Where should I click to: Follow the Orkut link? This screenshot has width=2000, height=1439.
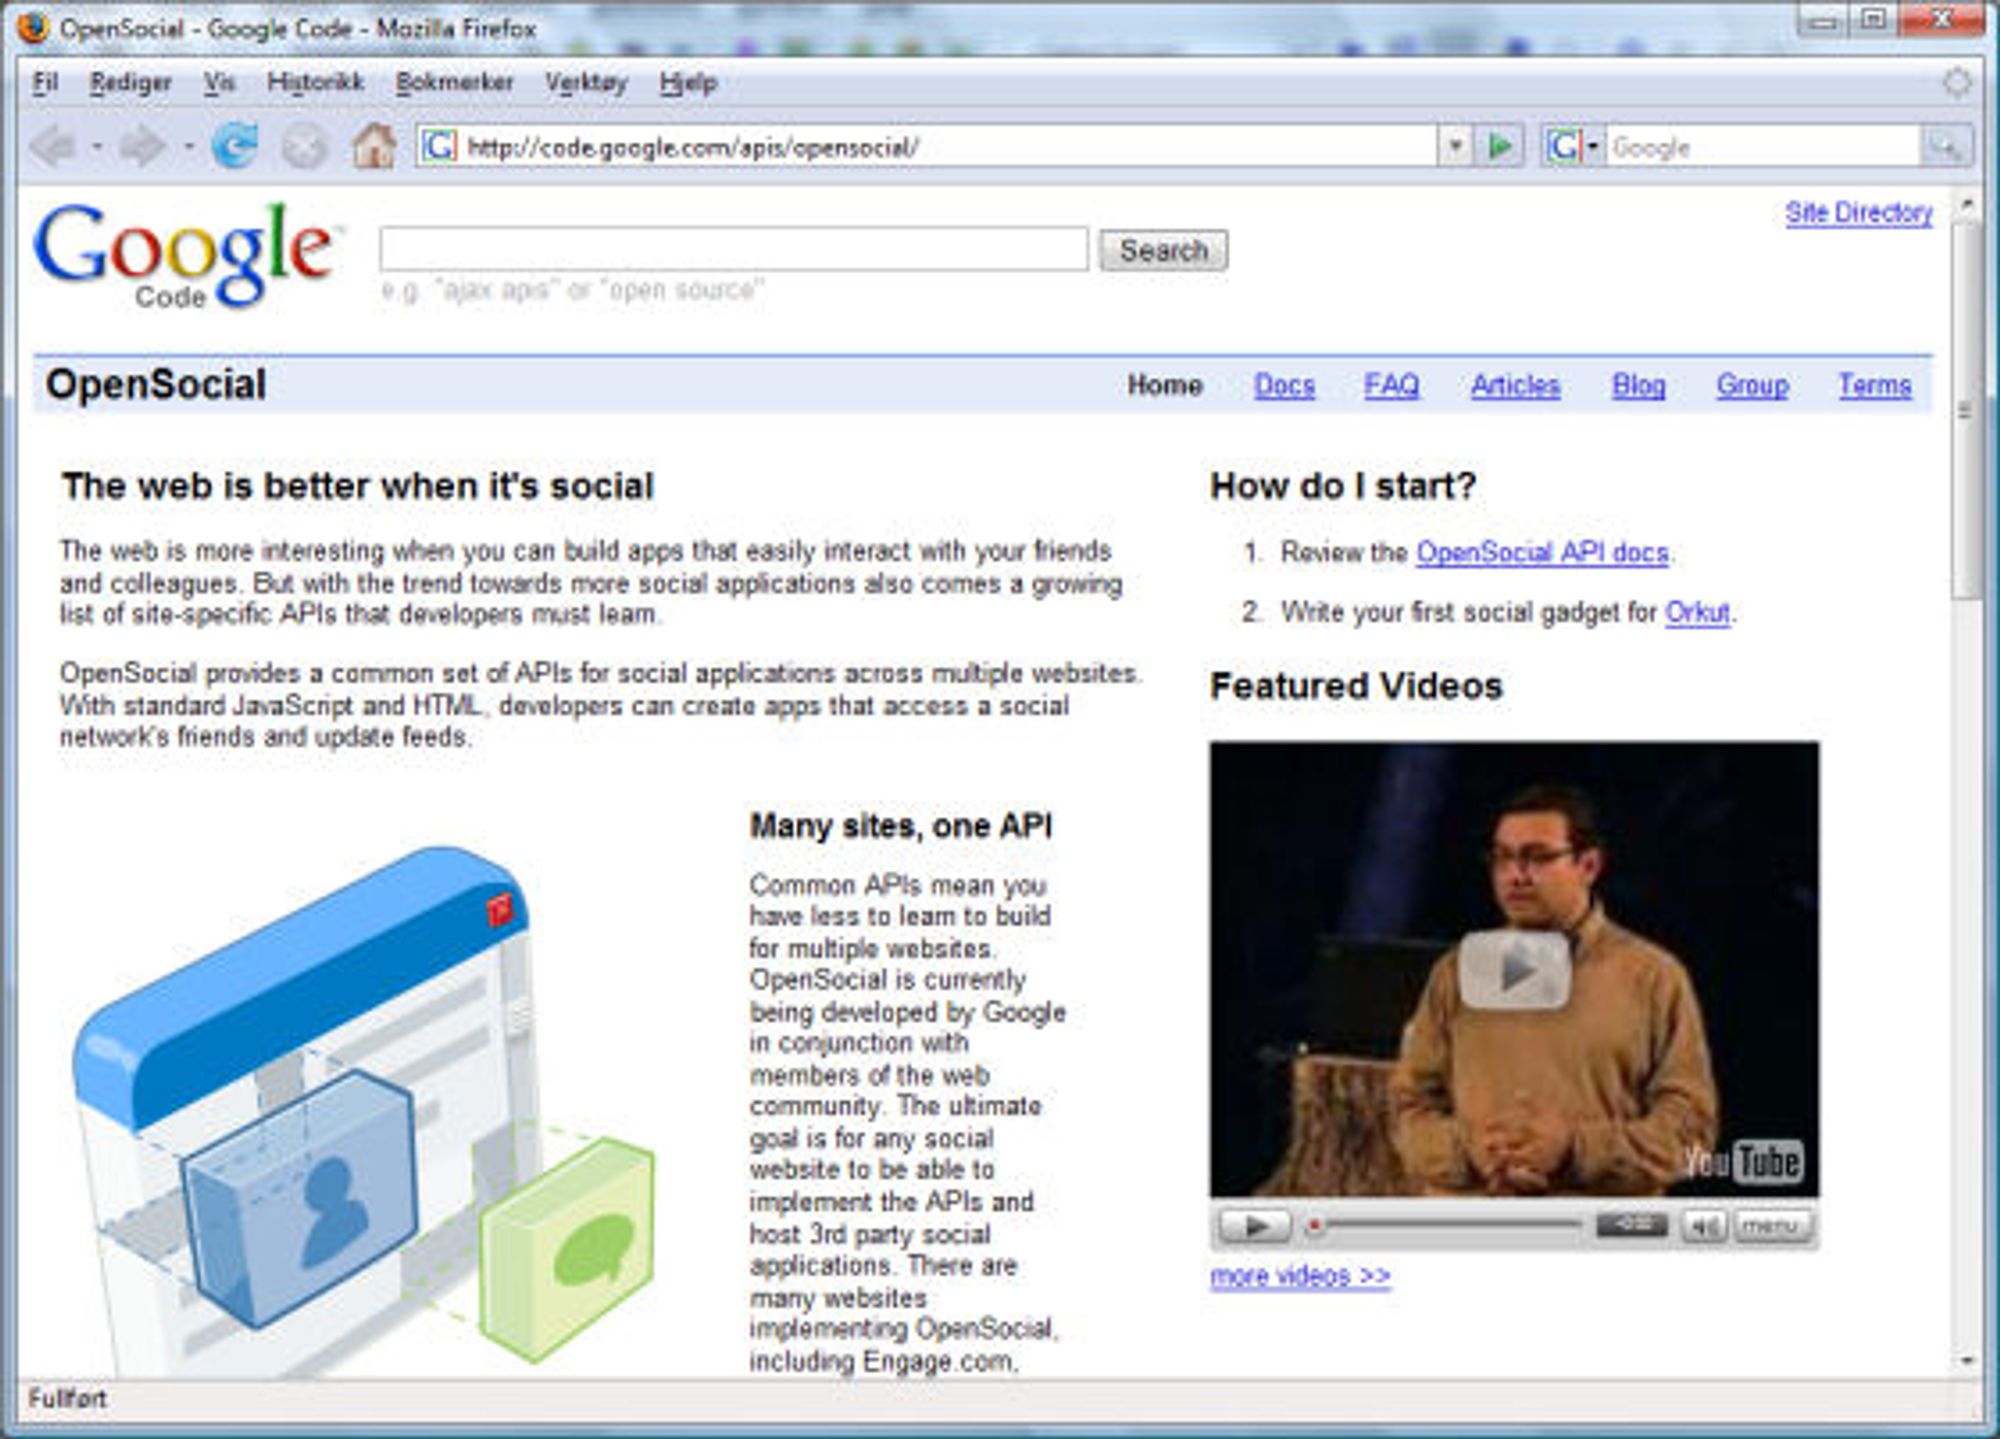point(1697,612)
